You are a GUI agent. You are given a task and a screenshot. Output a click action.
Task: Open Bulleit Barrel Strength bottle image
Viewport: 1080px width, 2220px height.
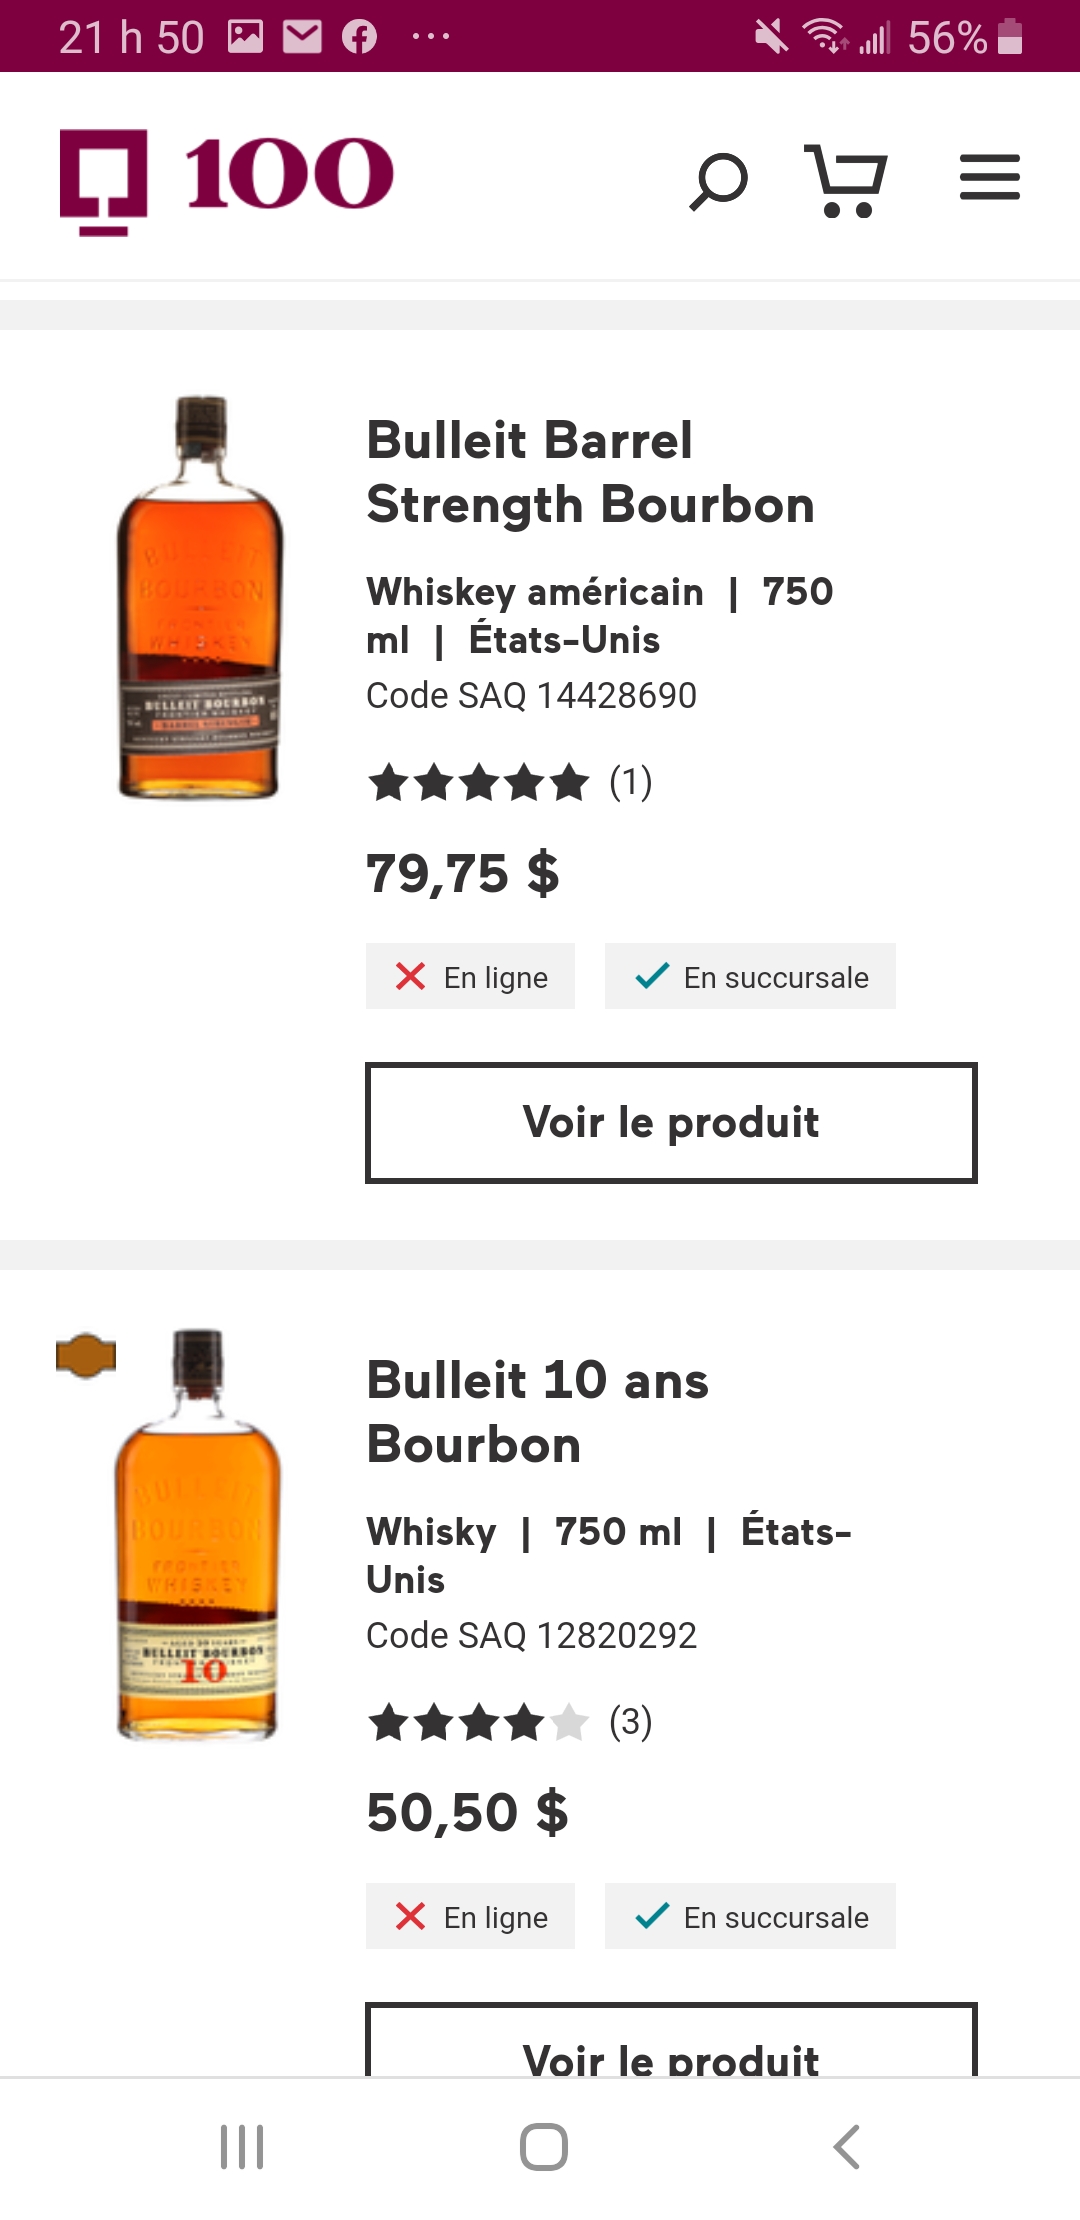(200, 598)
